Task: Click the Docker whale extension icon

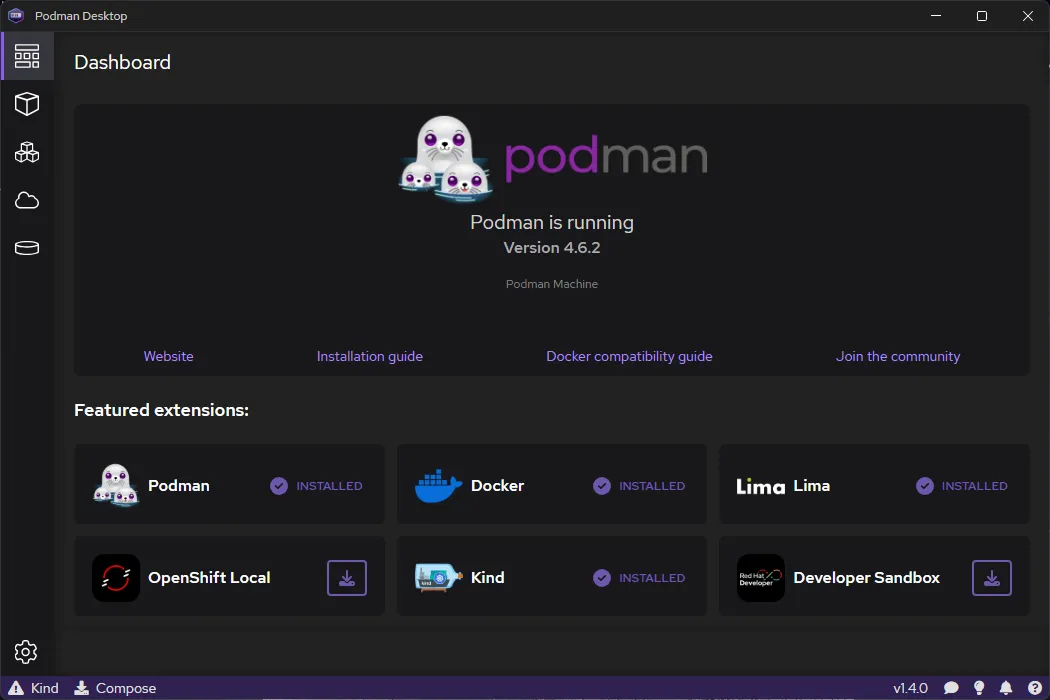Action: (x=439, y=486)
